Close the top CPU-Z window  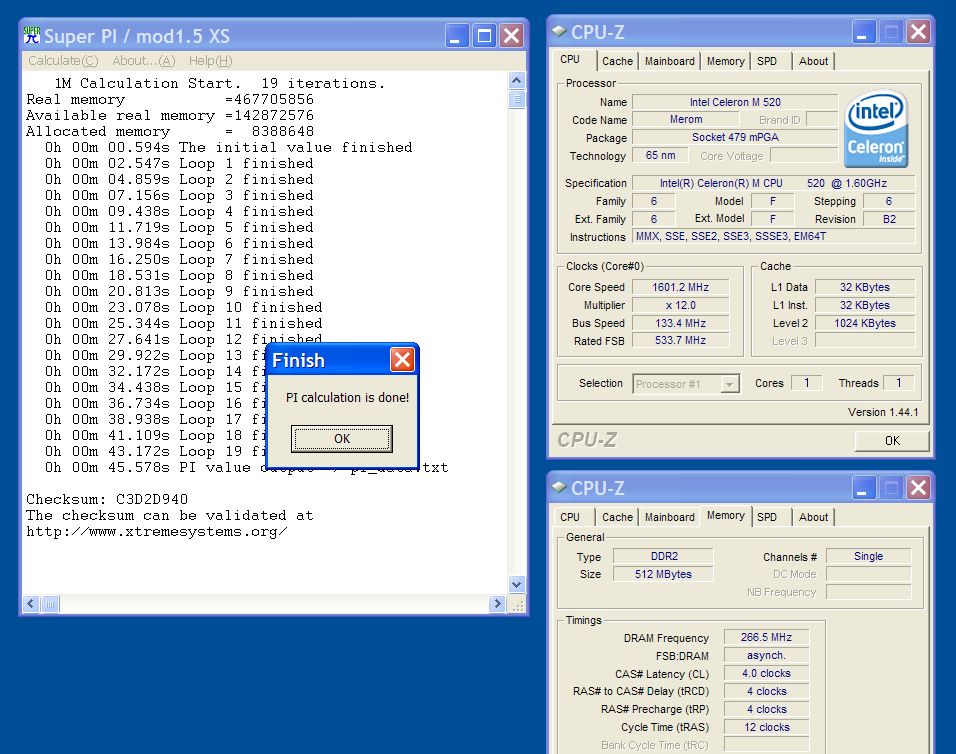tap(918, 32)
